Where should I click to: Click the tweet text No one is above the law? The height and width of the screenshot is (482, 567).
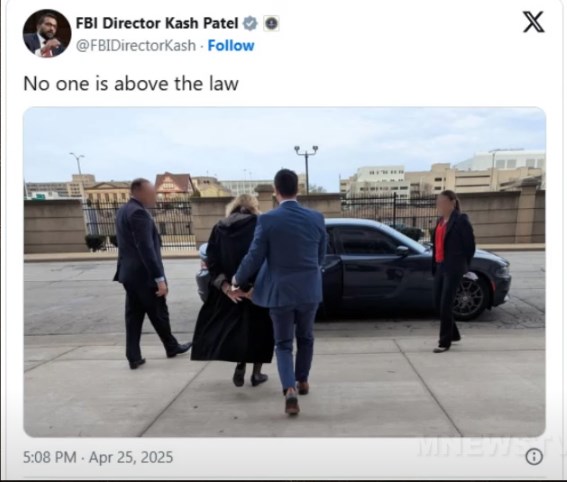pyautogui.click(x=131, y=84)
